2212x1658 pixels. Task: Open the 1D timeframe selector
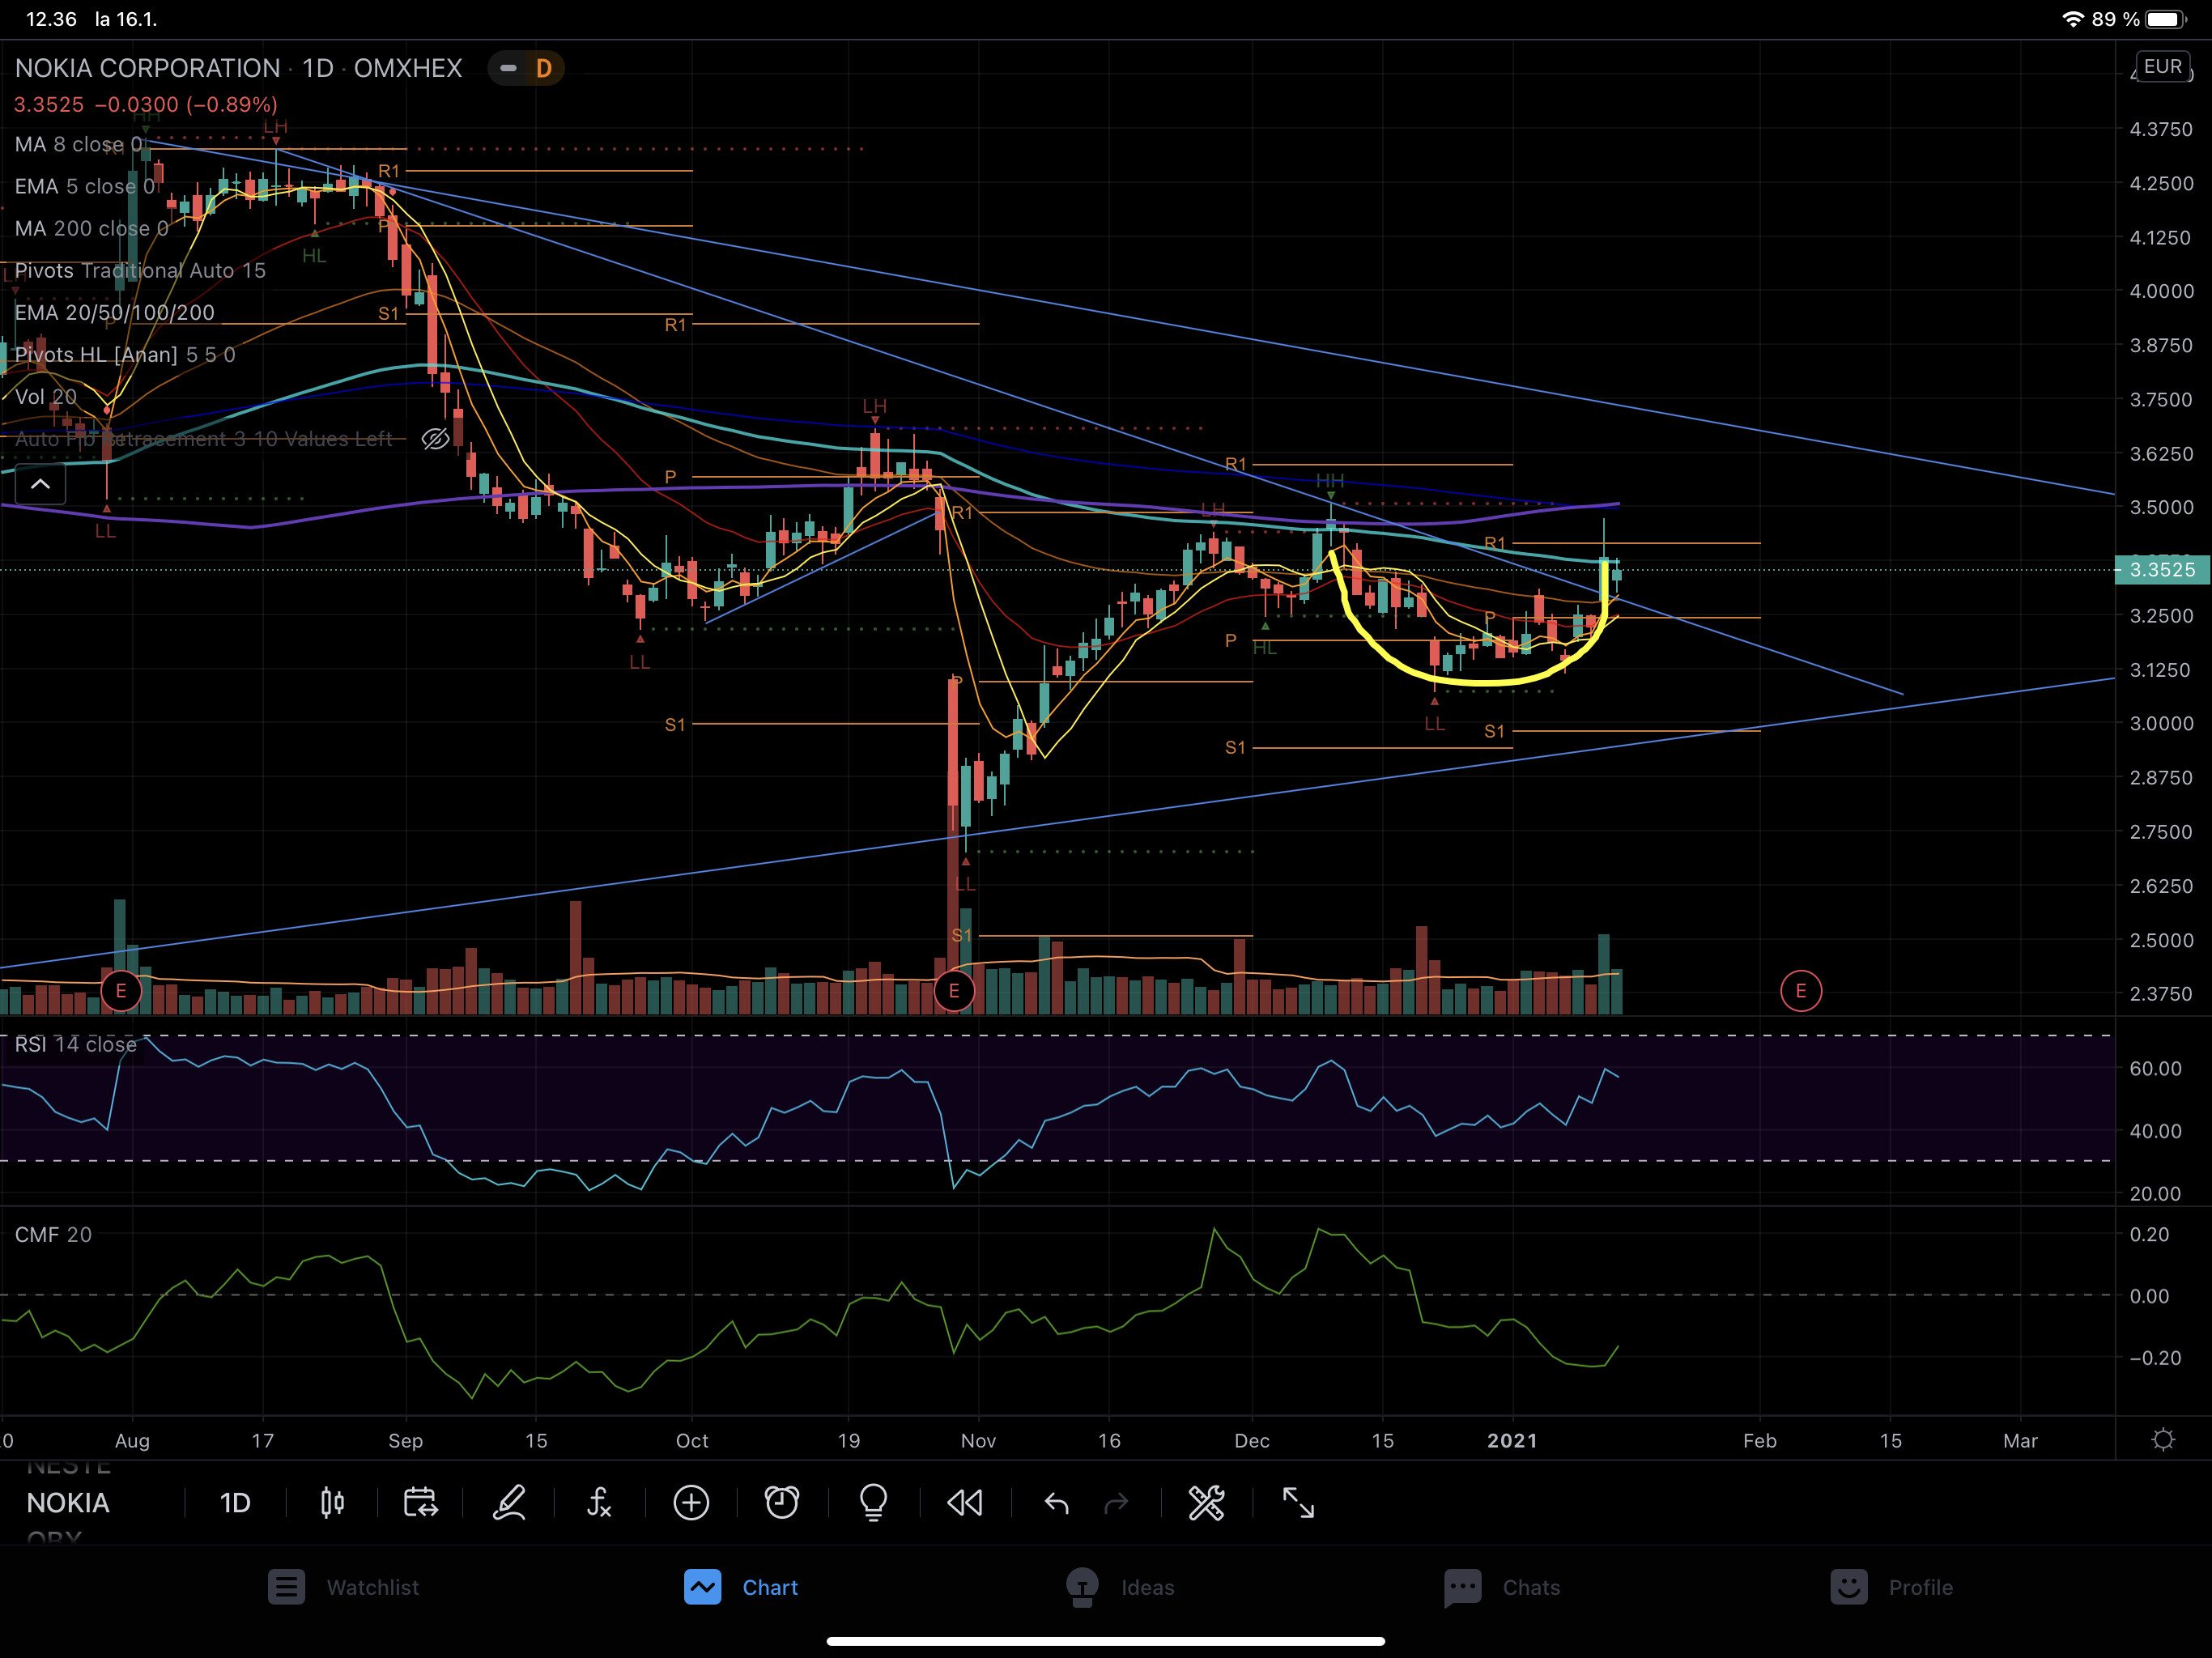coord(235,1503)
